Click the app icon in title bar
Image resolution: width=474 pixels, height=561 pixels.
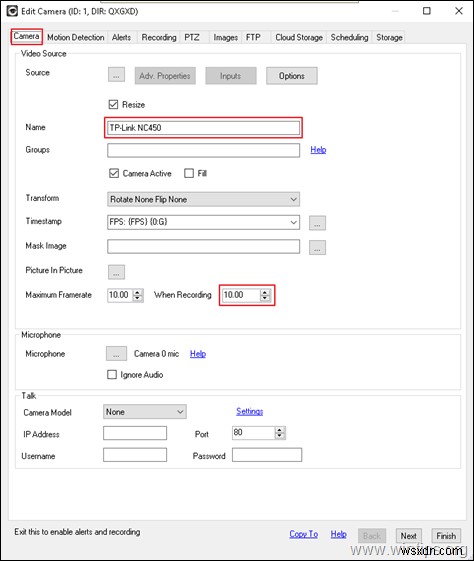point(12,11)
